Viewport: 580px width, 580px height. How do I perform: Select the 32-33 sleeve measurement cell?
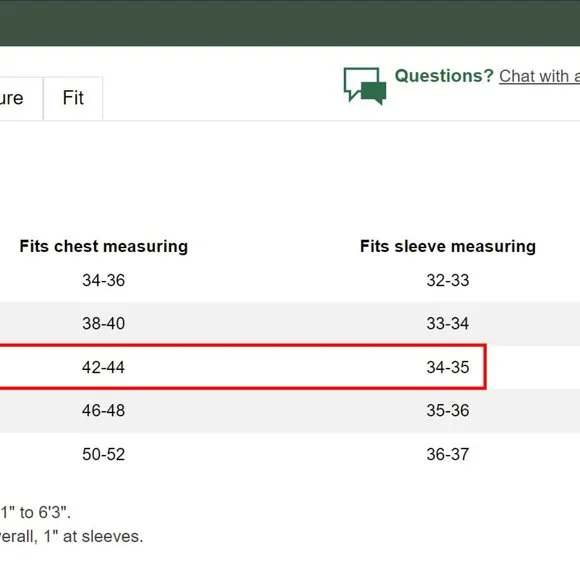coord(448,280)
